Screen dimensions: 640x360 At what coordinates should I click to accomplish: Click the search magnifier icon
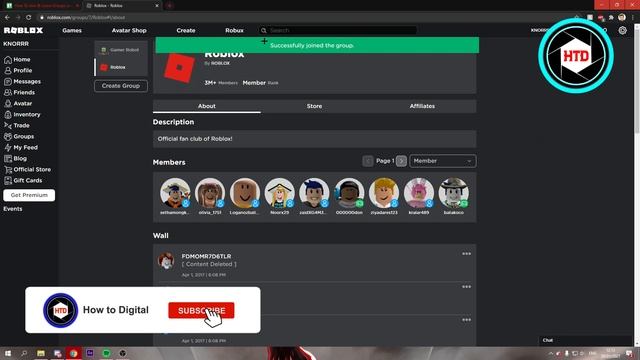[264, 31]
